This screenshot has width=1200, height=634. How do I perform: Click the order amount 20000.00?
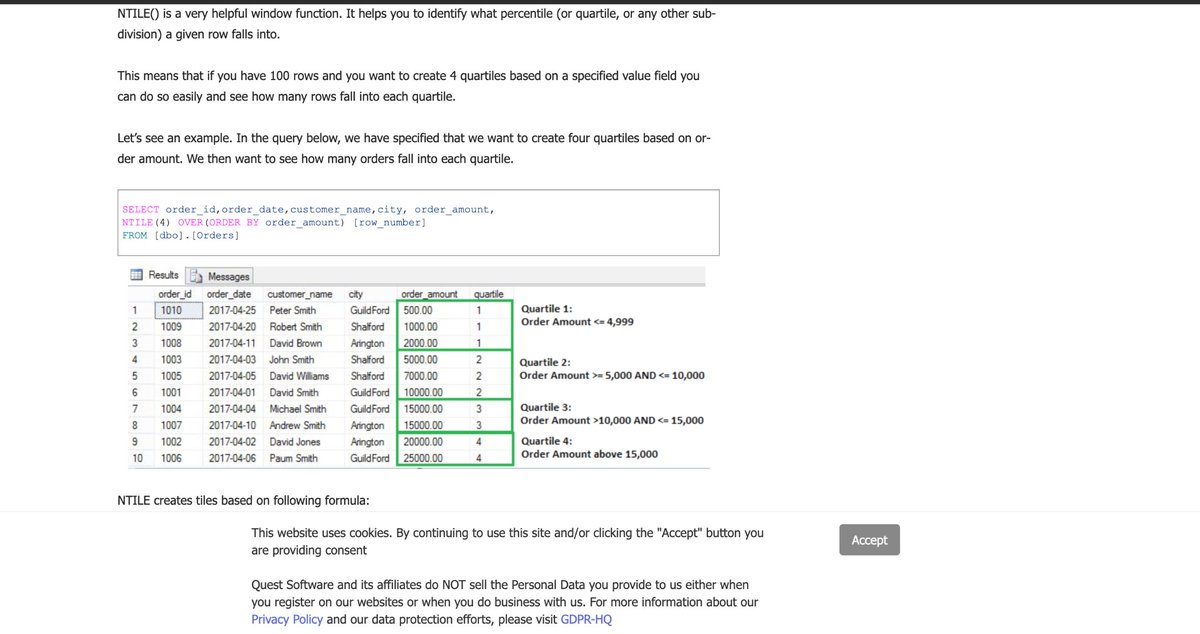424,442
